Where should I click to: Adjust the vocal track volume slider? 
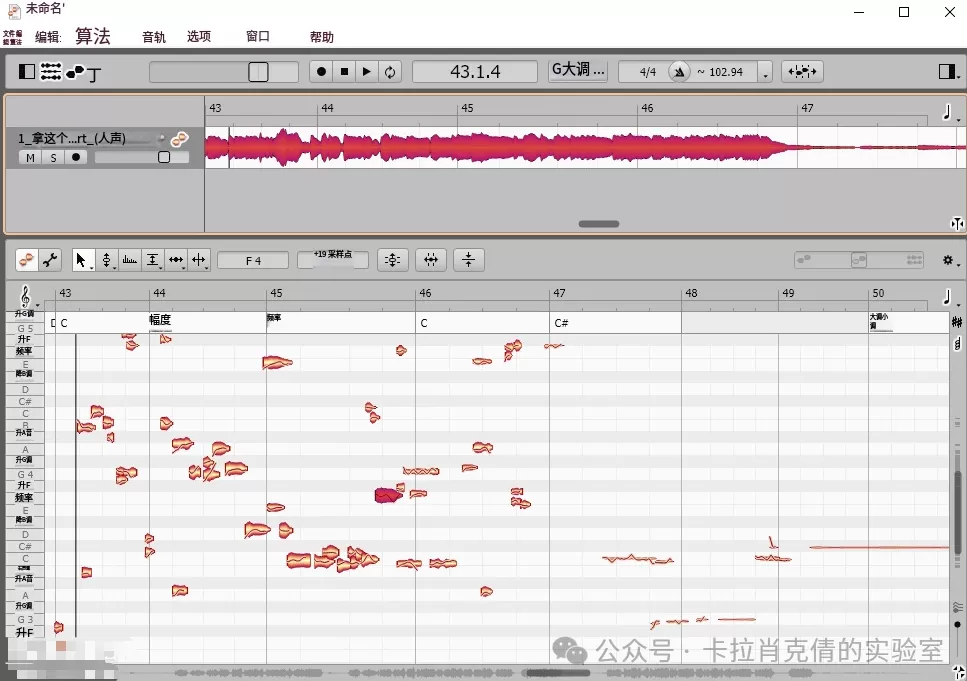pos(164,157)
